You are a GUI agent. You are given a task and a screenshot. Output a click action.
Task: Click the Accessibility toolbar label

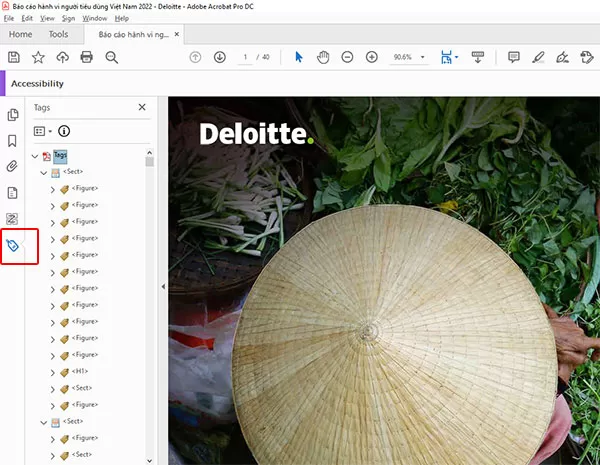38,83
